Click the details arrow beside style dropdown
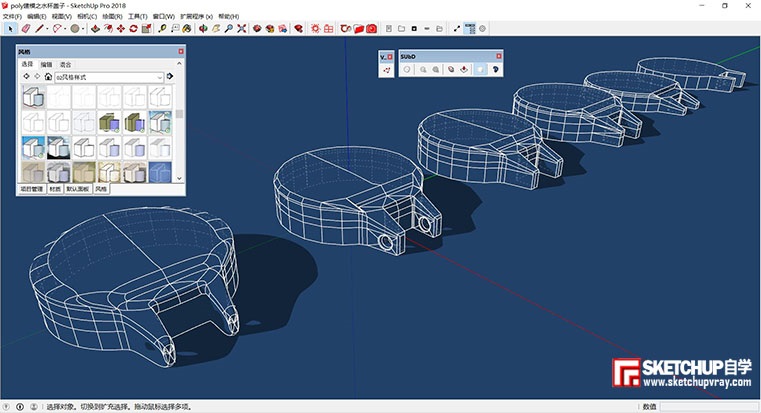This screenshot has height=413, width=761. click(x=170, y=76)
